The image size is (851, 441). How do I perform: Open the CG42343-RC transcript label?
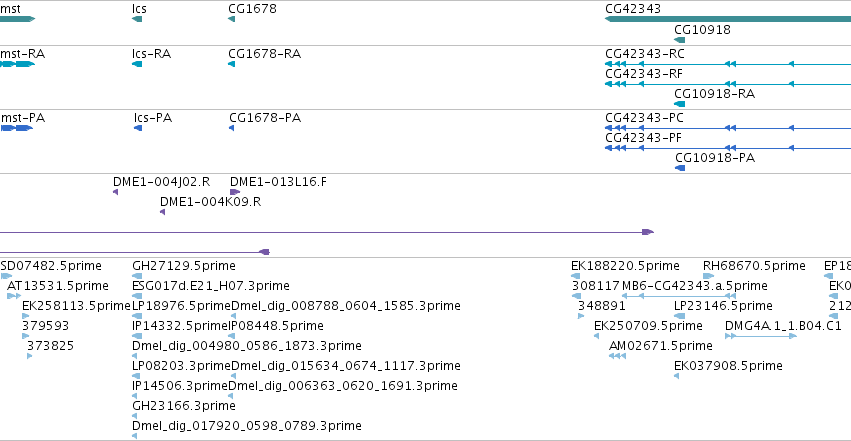[645, 54]
